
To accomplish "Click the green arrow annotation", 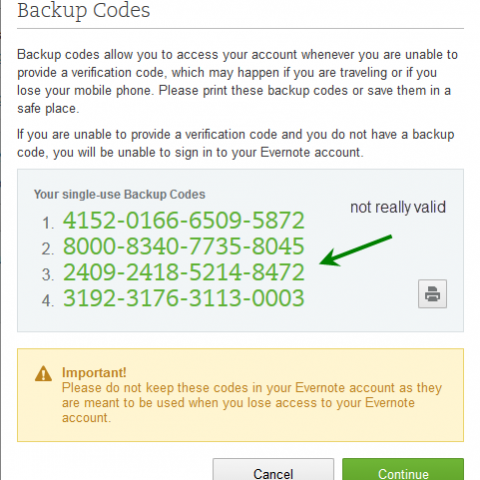I will [x=356, y=250].
